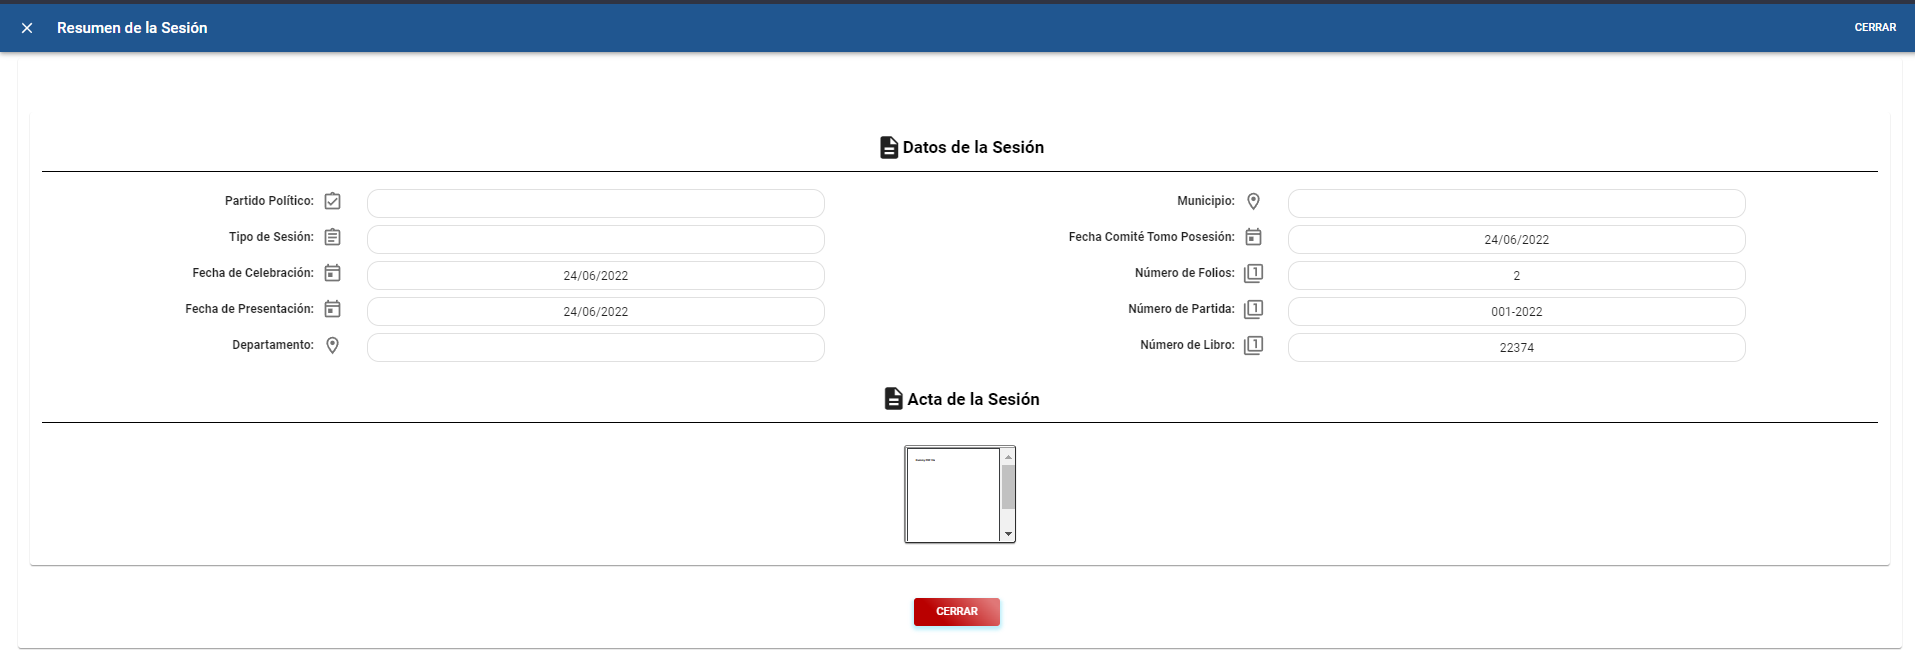Click the Acta de la Sesión document preview
The height and width of the screenshot is (654, 1915).
tap(952, 494)
